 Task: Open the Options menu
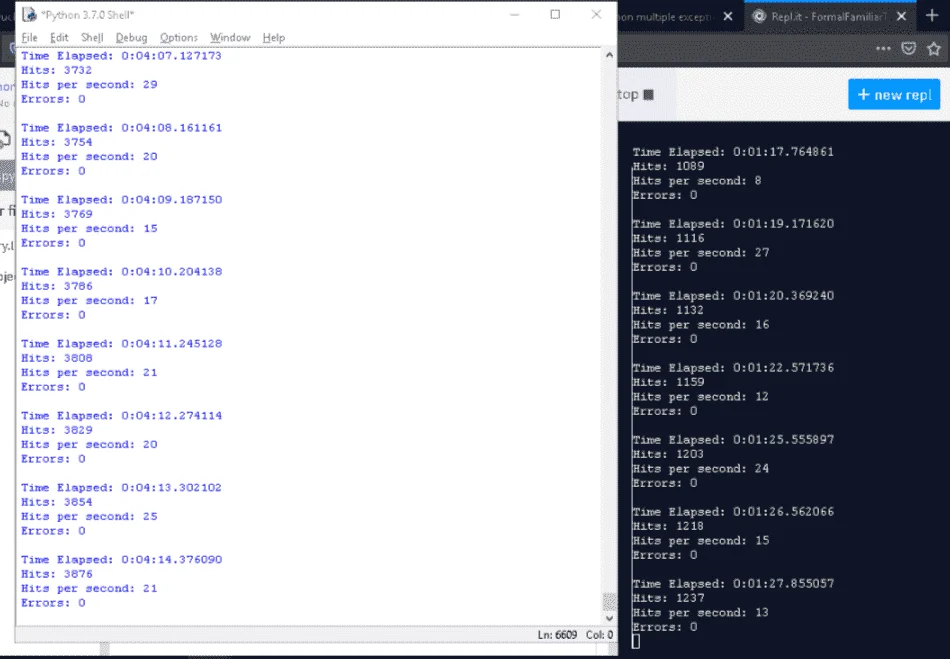pos(179,38)
